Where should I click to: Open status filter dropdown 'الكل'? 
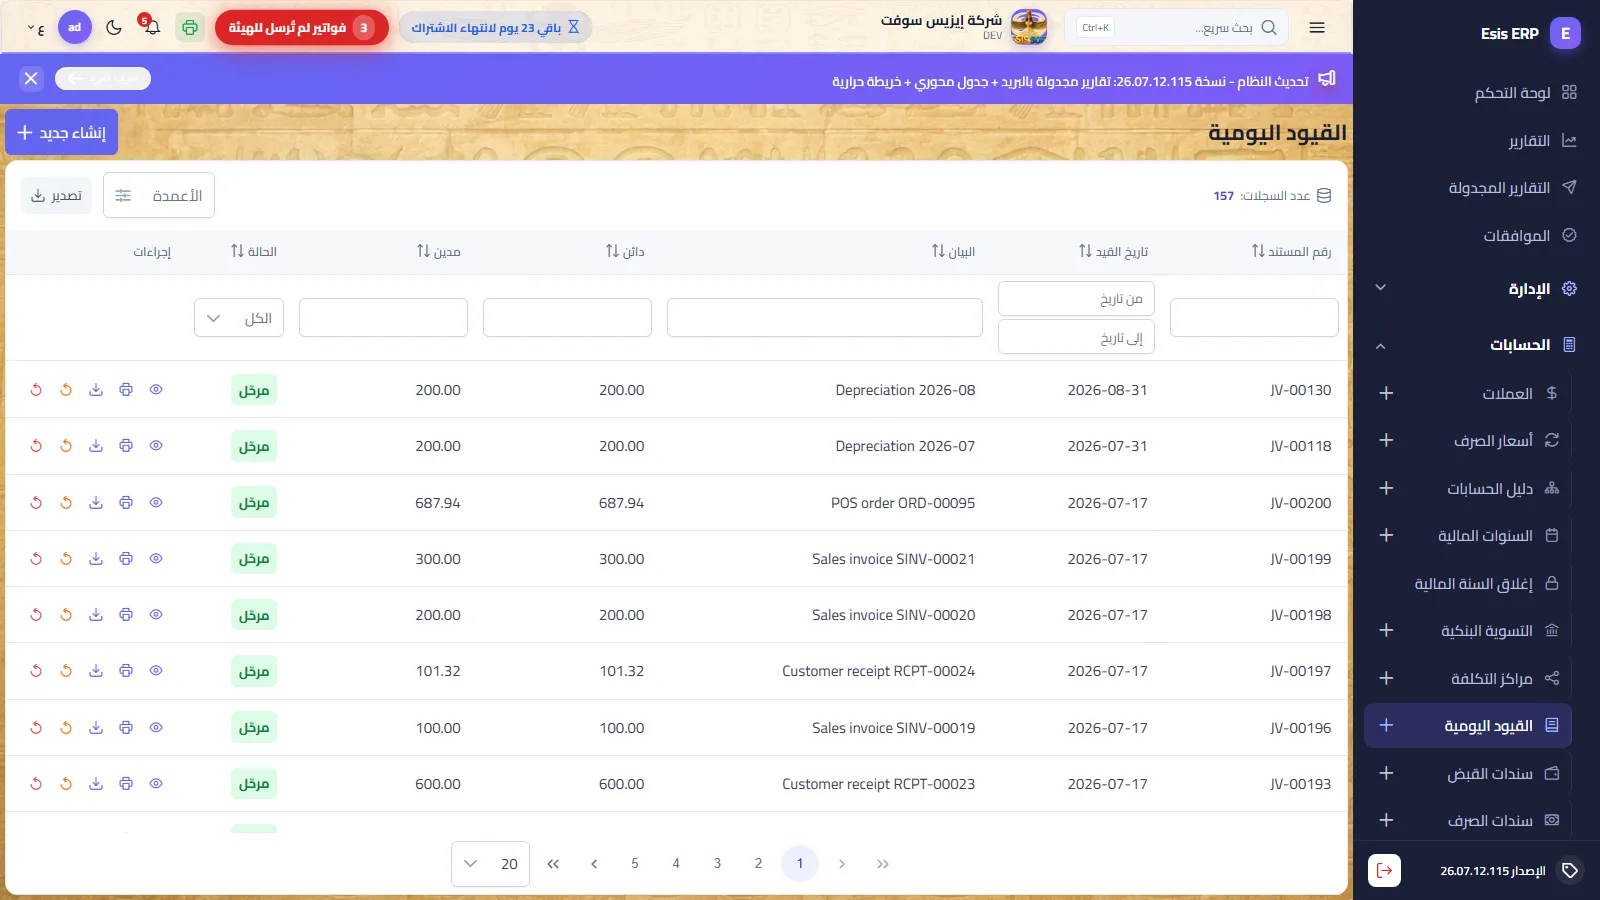[239, 318]
